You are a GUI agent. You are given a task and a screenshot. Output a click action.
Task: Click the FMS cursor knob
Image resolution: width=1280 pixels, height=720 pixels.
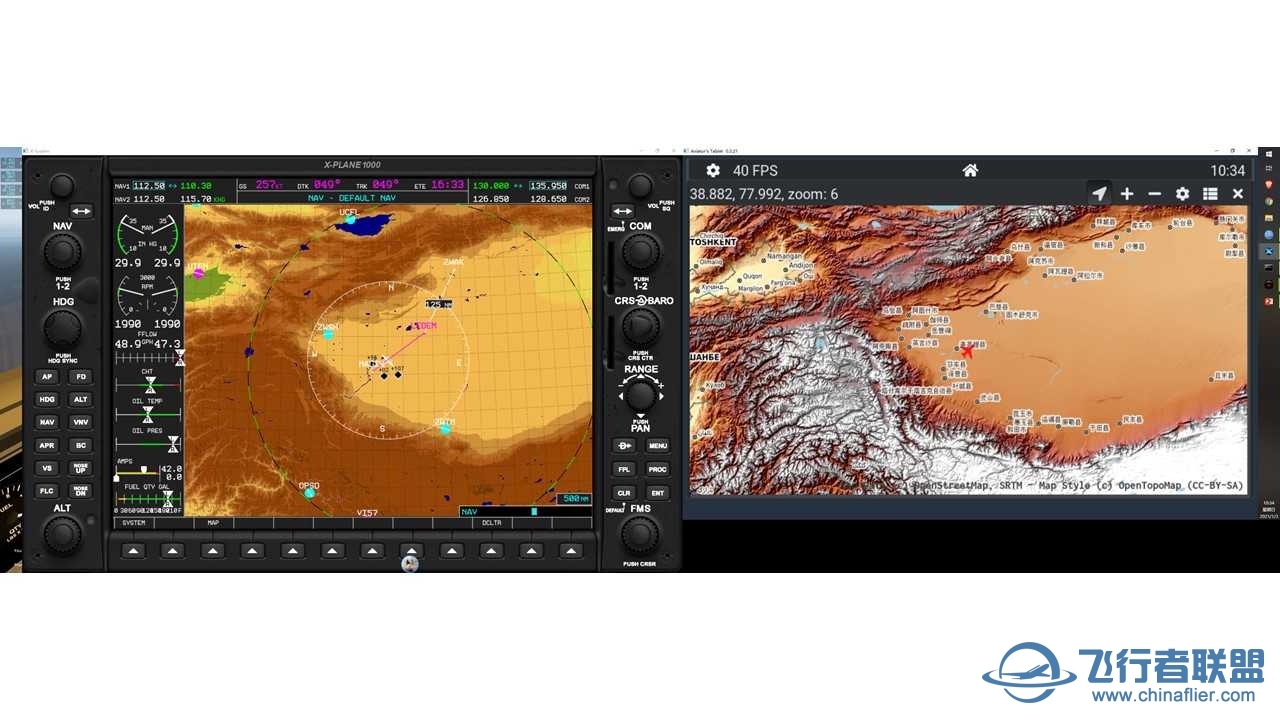[x=640, y=535]
